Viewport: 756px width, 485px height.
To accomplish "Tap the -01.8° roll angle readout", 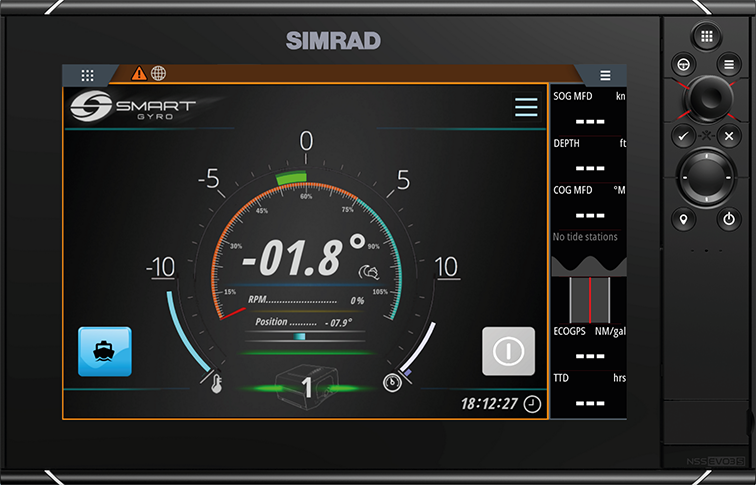I will coord(304,256).
